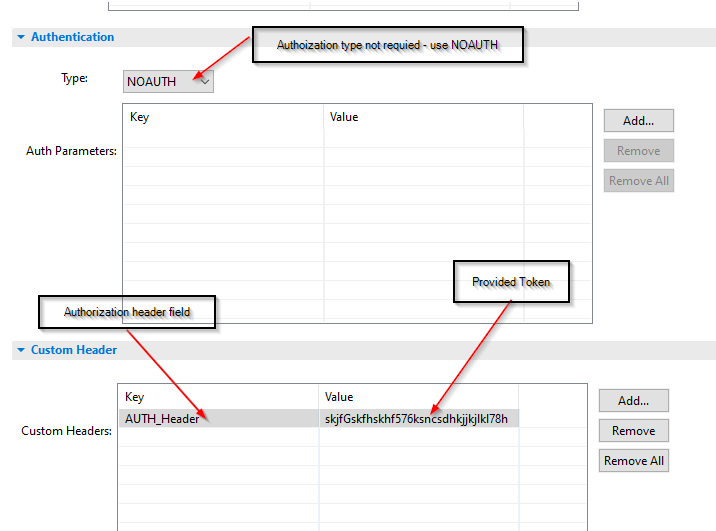Collapse the Authentication section triangle
Screen dimensions: 716x531
point(20,37)
